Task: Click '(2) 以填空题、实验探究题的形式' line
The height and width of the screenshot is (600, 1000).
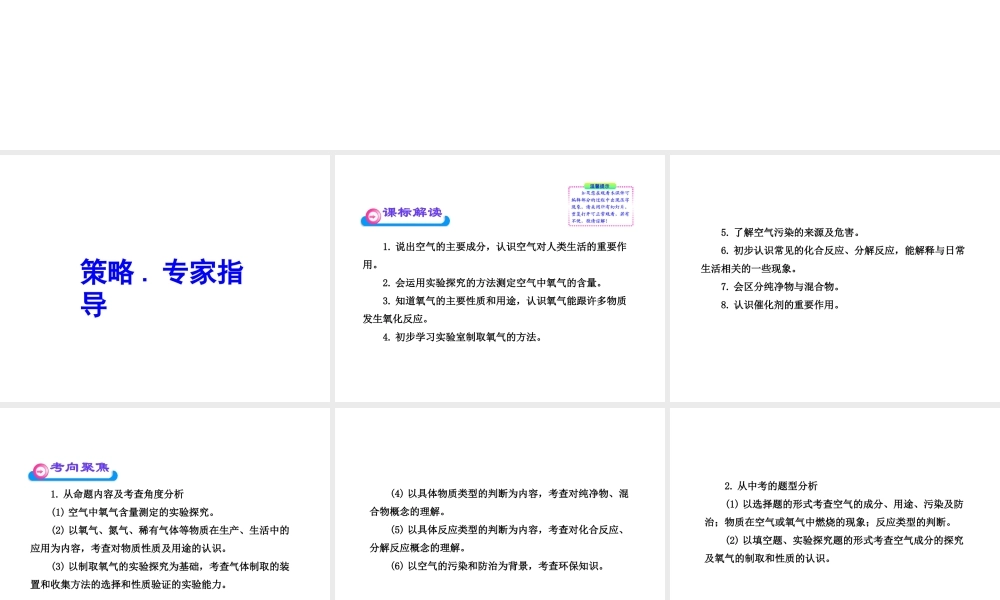Action: pyautogui.click(x=844, y=541)
